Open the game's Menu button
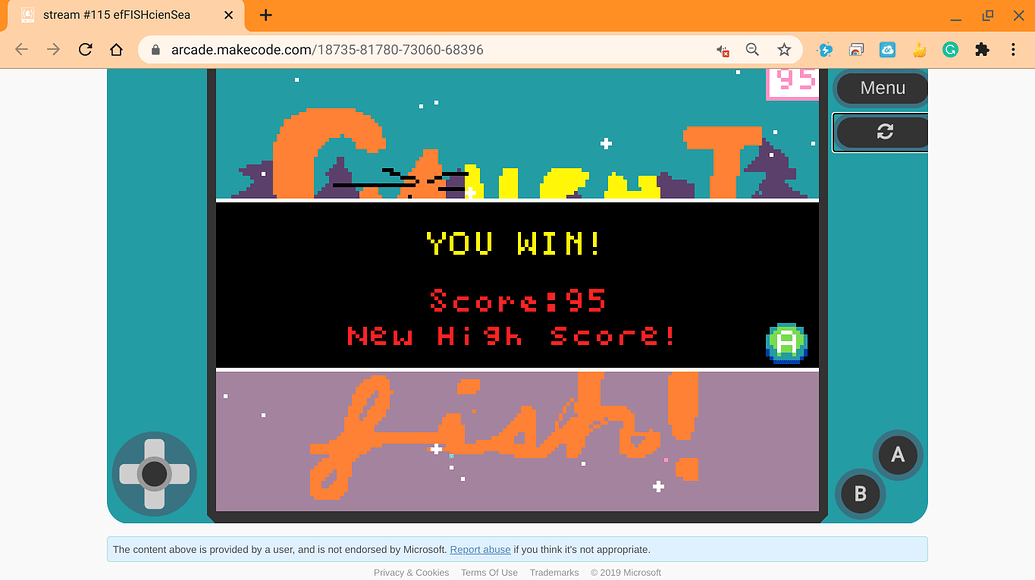 [880, 88]
